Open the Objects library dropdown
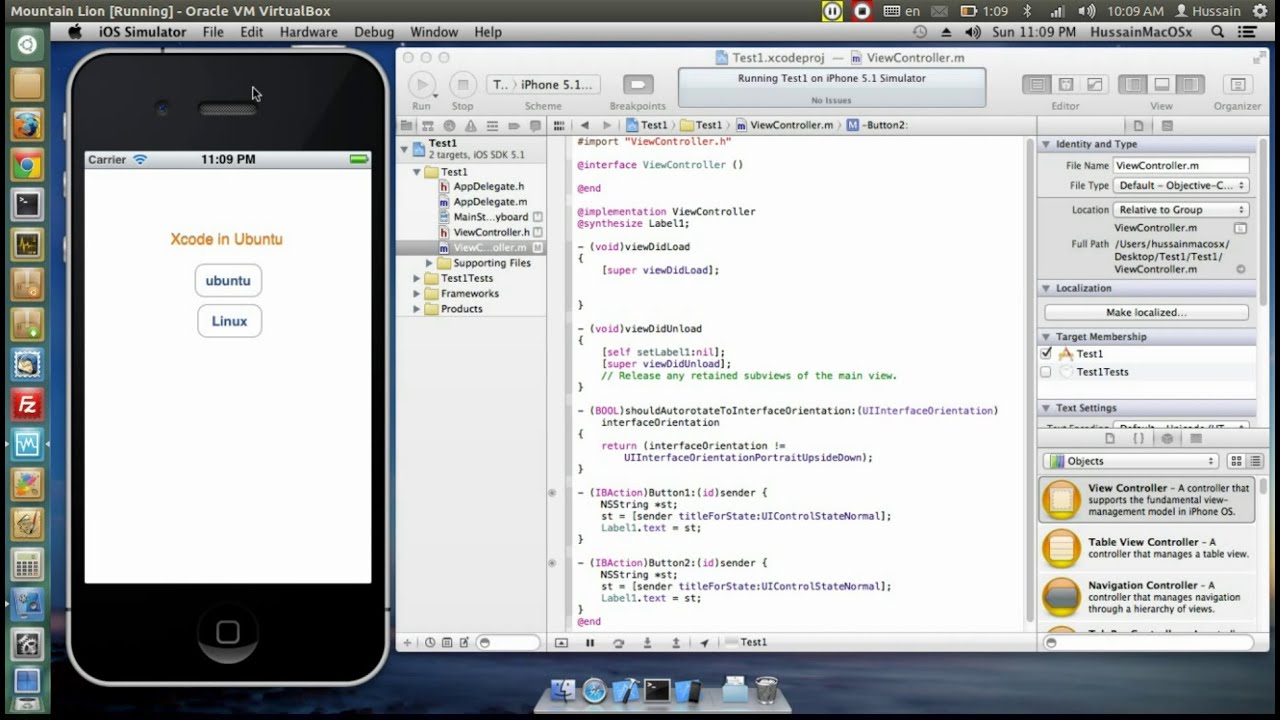1280x720 pixels. coord(1130,461)
